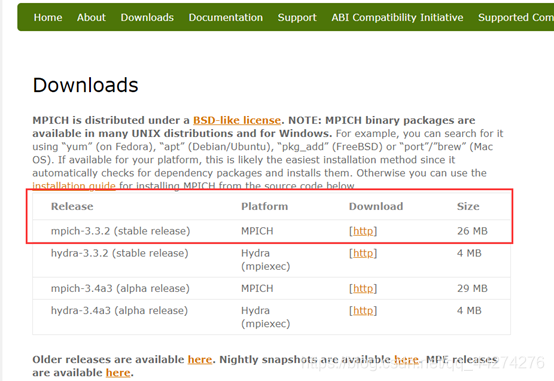The image size is (554, 381).
Task: Open the Downloads nav item
Action: pyautogui.click(x=147, y=17)
